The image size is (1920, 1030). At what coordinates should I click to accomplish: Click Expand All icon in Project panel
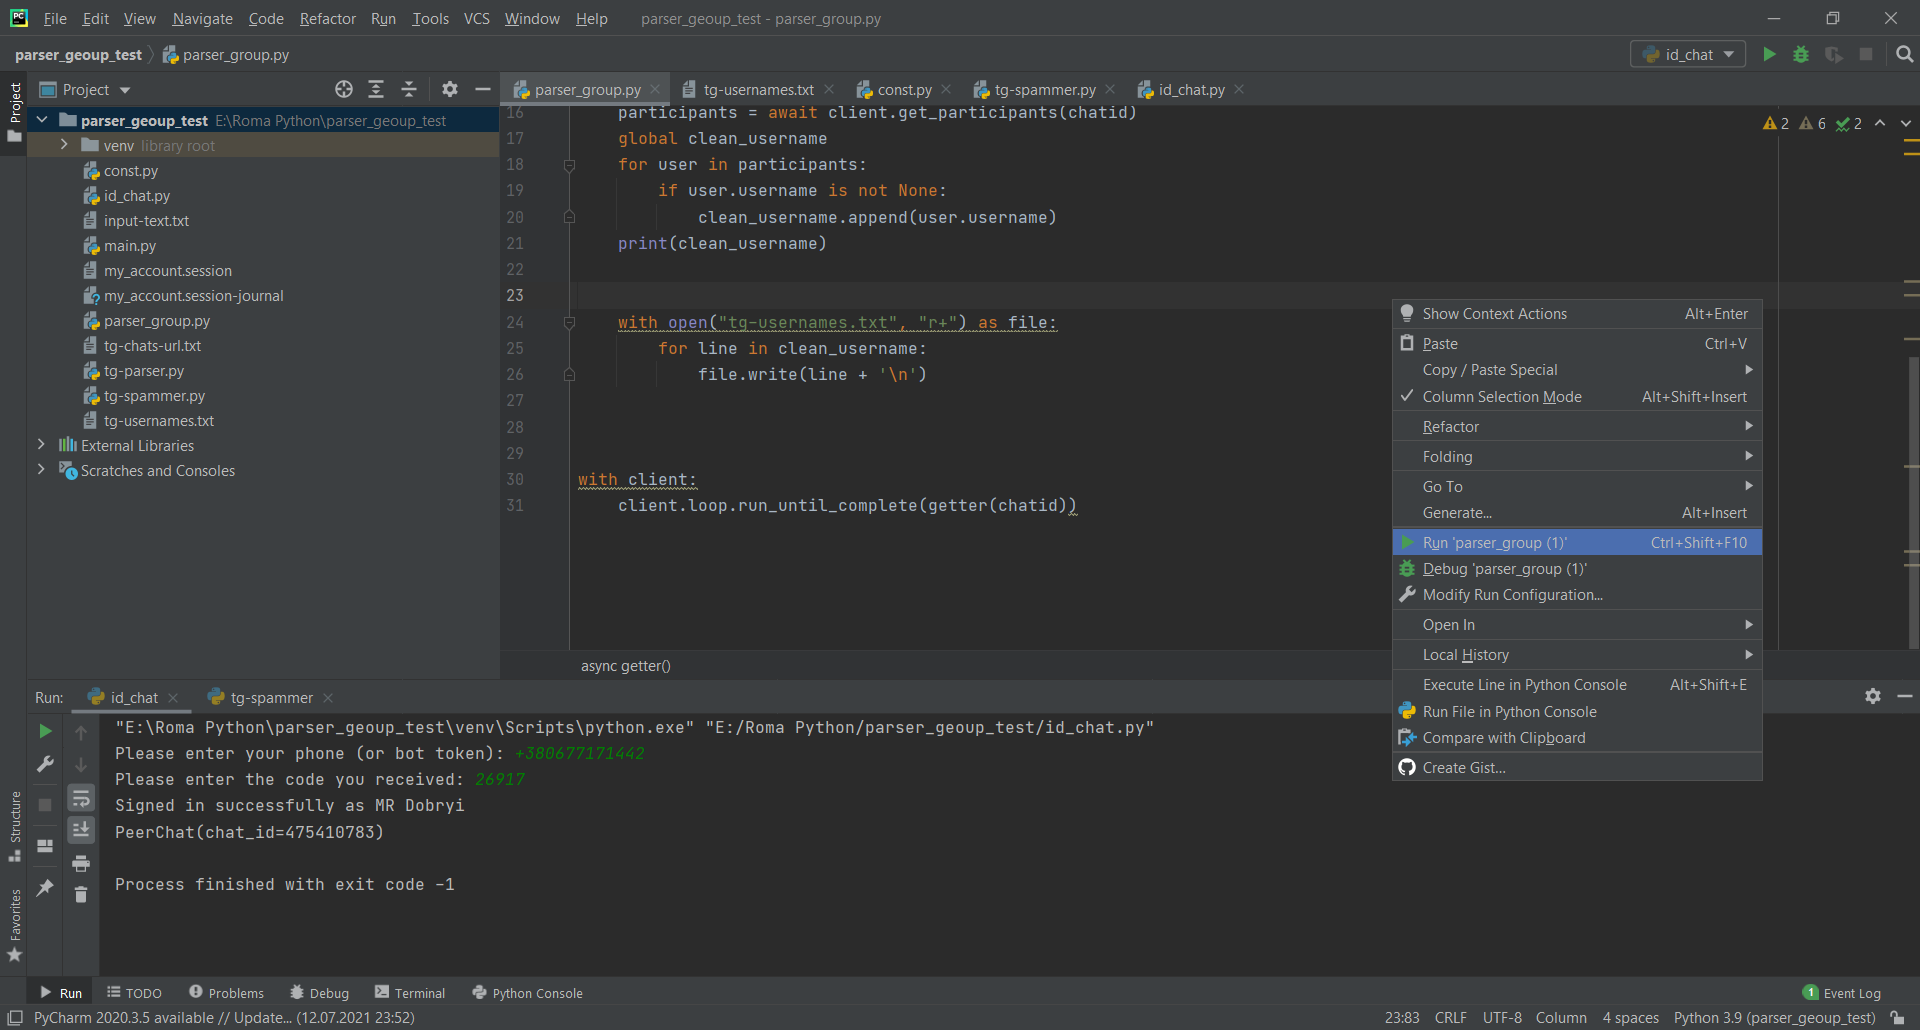376,89
